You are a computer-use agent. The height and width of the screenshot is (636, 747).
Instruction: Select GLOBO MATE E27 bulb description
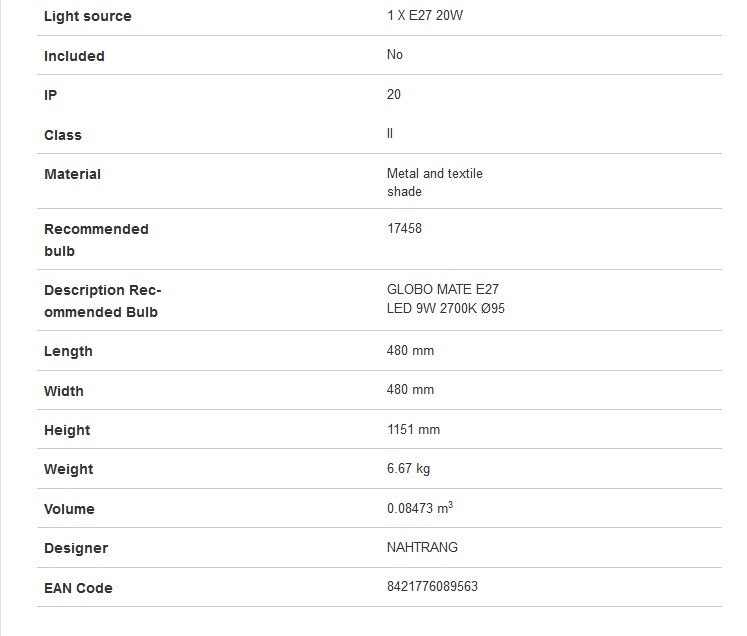(x=445, y=299)
